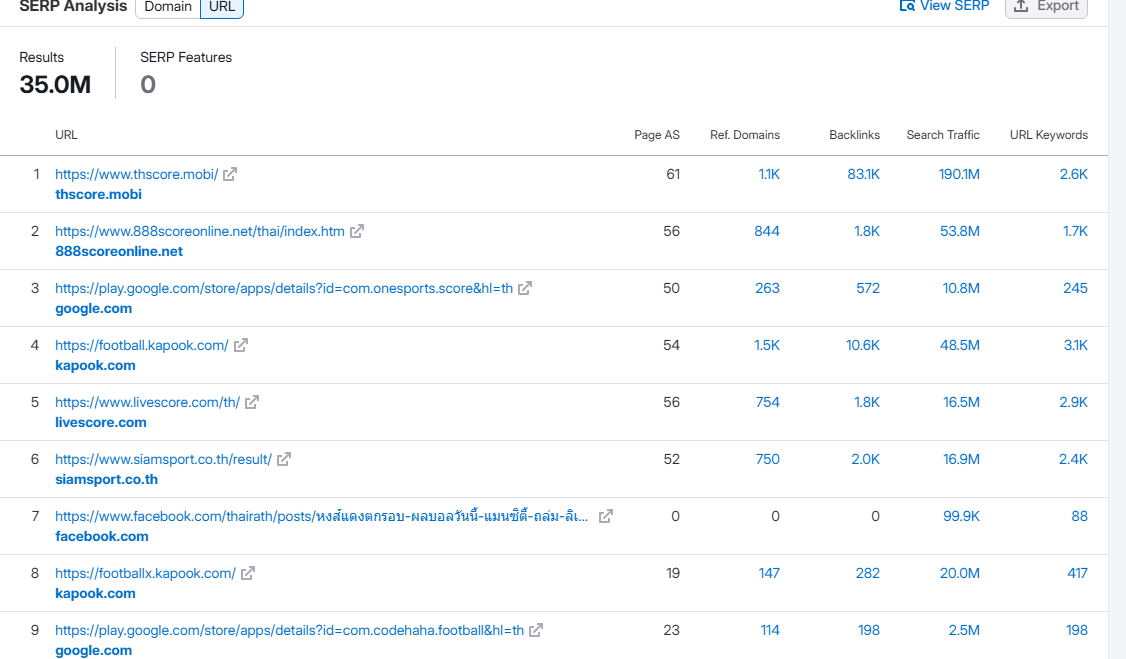Open the https://www.thscore.mobi/ URL link

[x=136, y=174]
